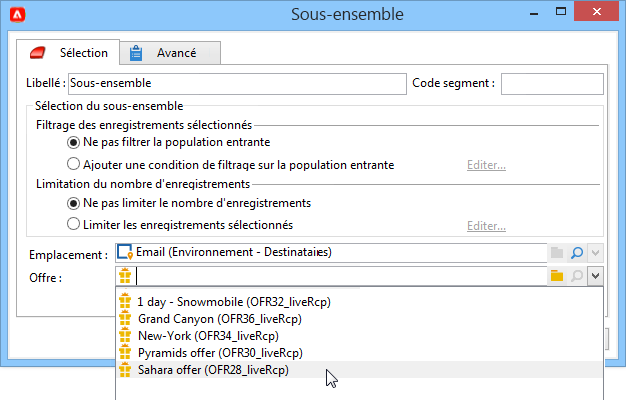
Task: Collapse the Offre dropdown arrow
Action: [595, 276]
